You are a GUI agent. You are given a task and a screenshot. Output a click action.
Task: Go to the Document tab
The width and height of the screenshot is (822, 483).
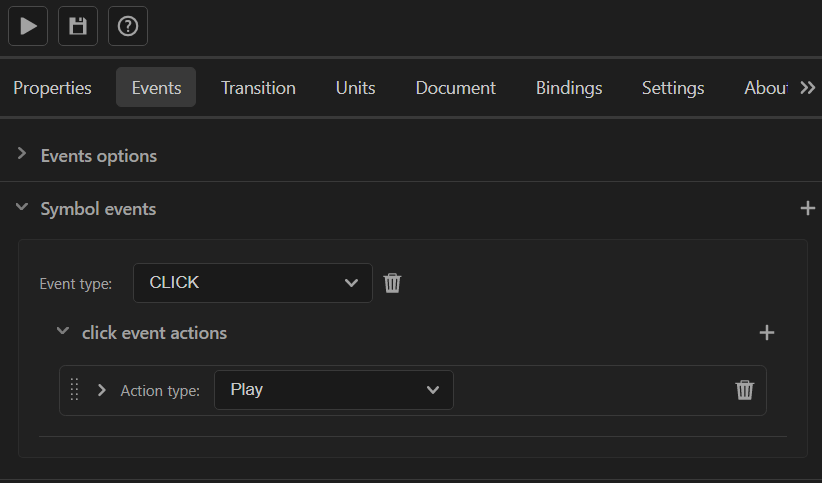(456, 88)
